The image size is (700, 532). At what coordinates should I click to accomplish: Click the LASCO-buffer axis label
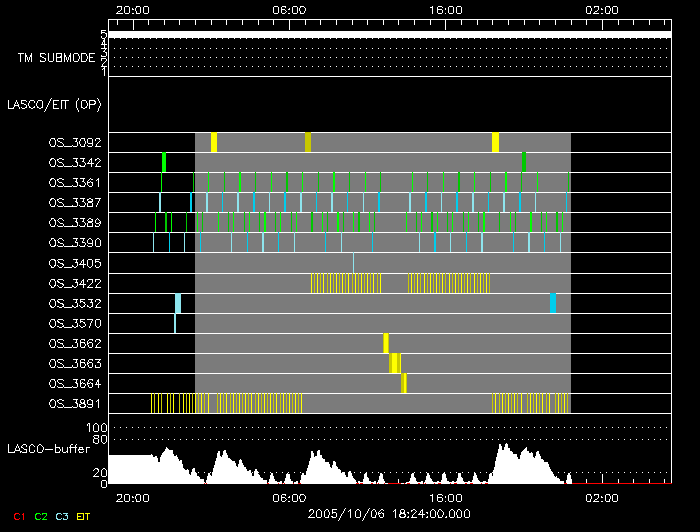coord(49,449)
